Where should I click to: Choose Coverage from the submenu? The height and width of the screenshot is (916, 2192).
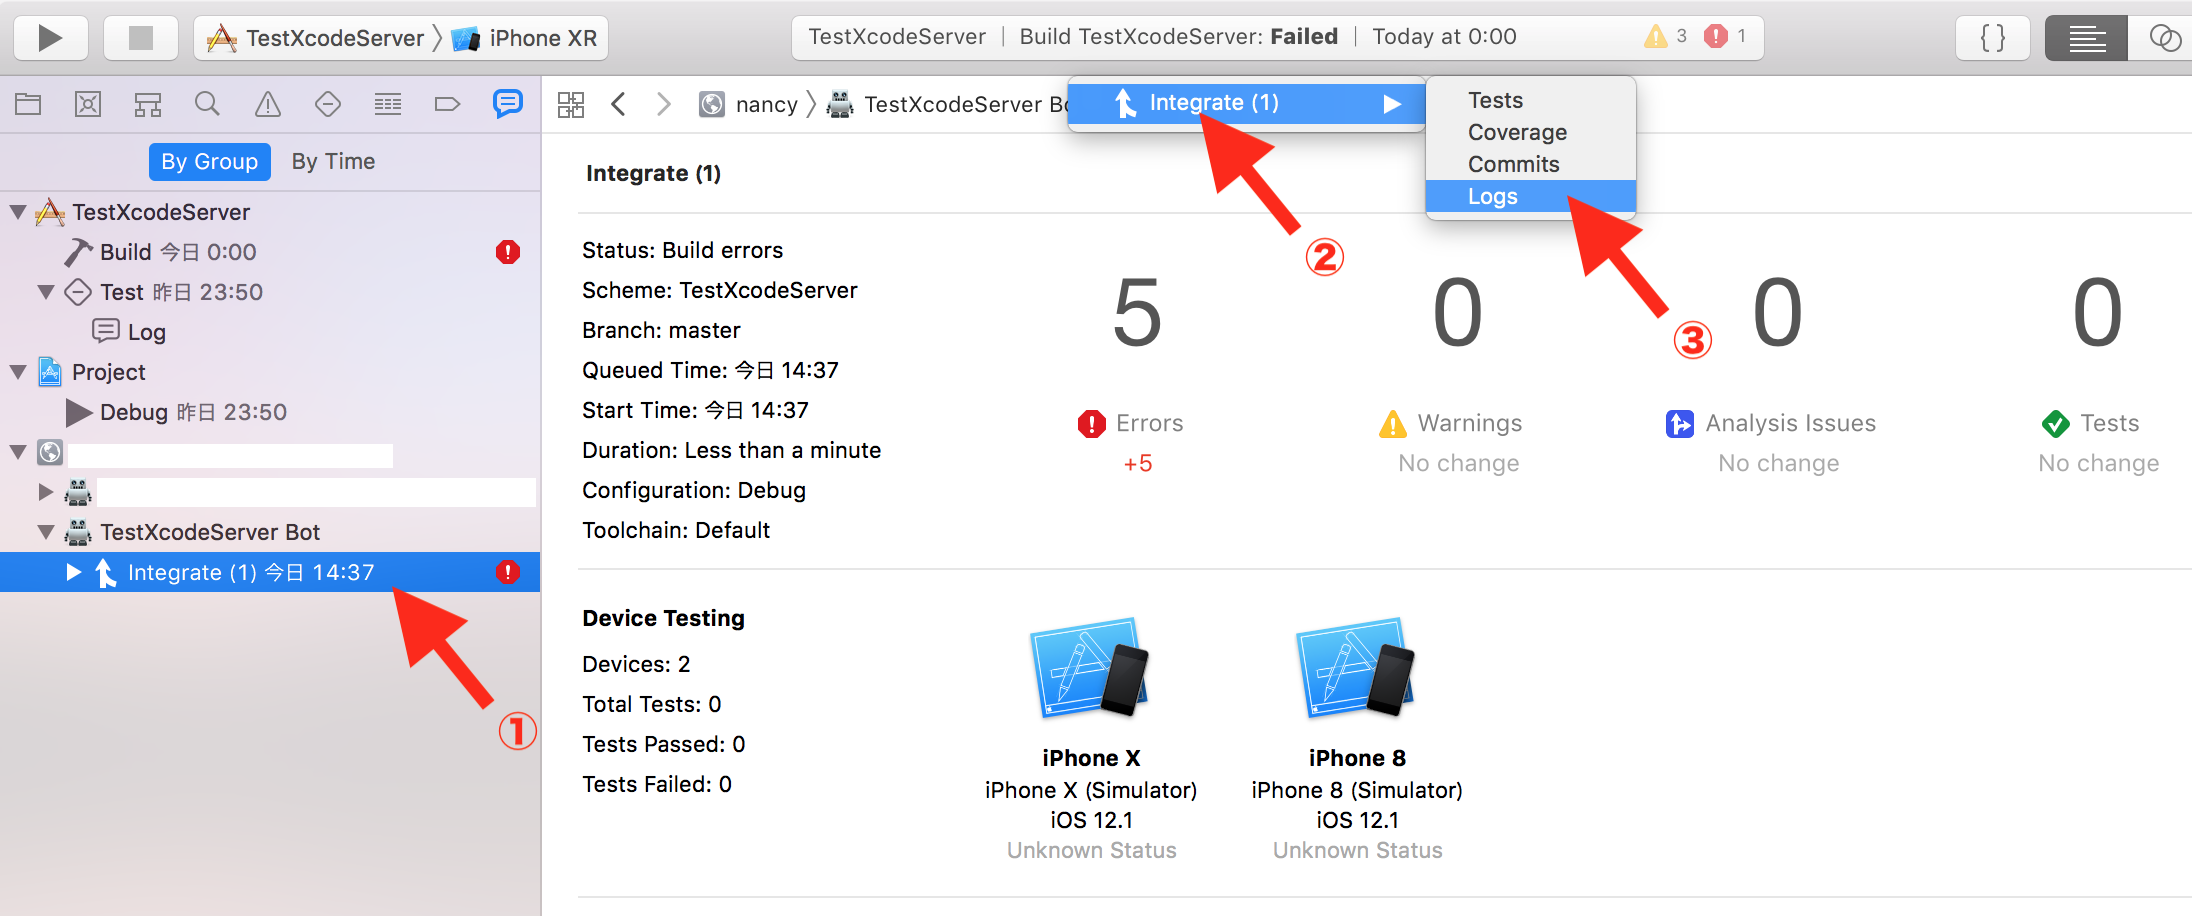click(x=1531, y=132)
